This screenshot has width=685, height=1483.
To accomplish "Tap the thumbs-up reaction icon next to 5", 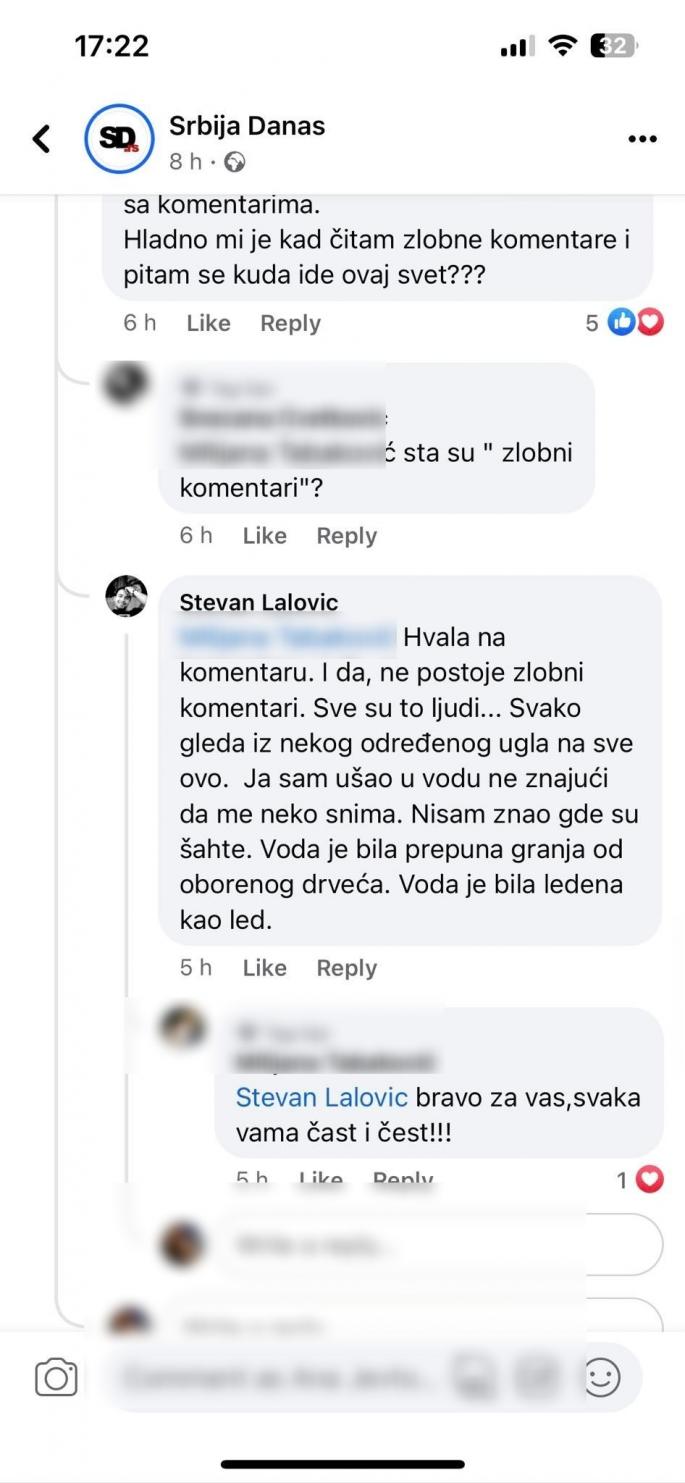I will [x=620, y=322].
